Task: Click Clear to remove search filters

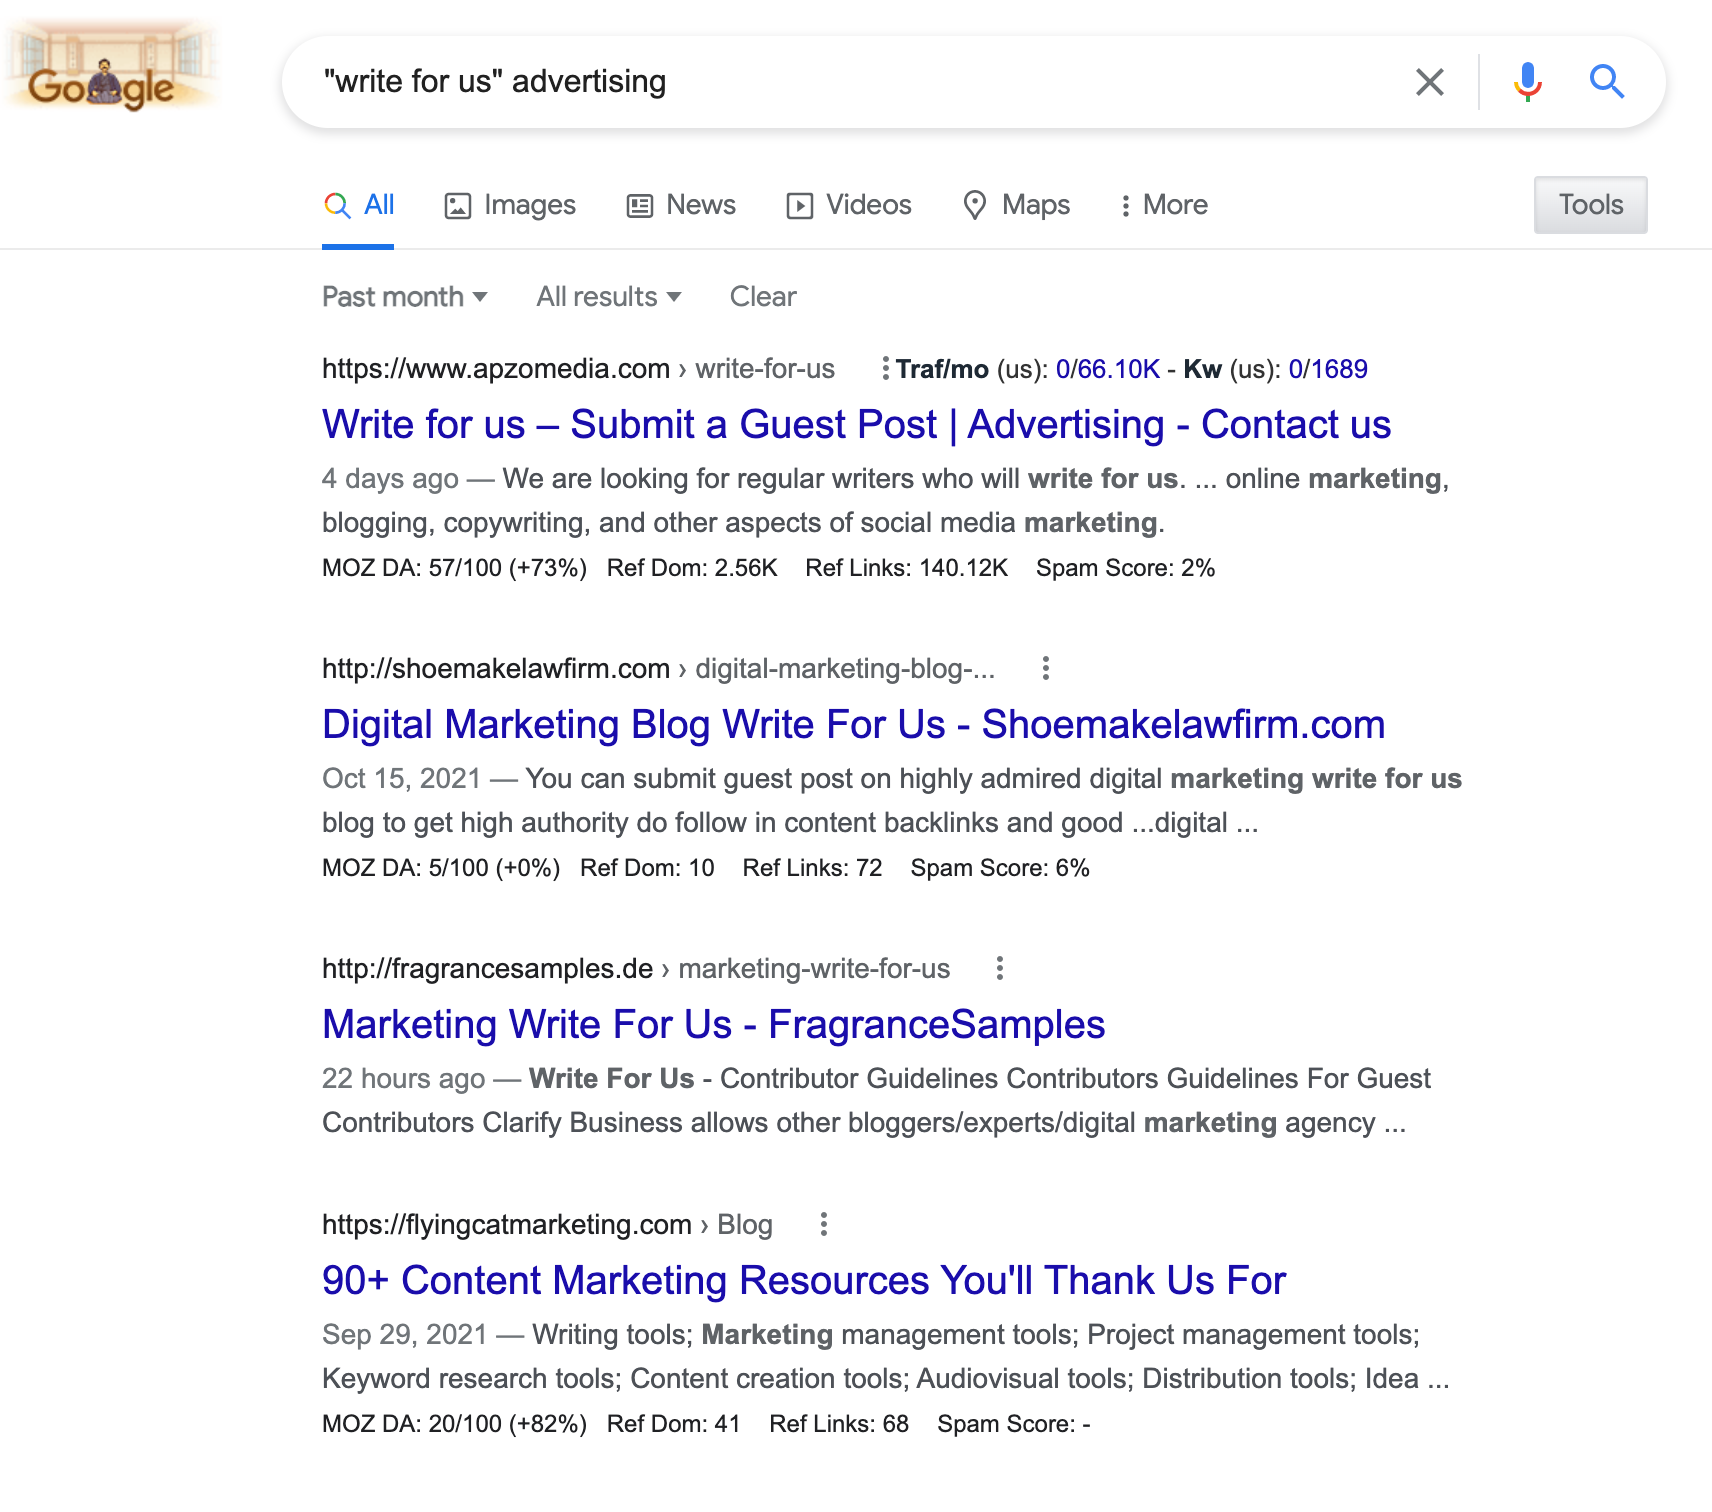Action: 763,296
